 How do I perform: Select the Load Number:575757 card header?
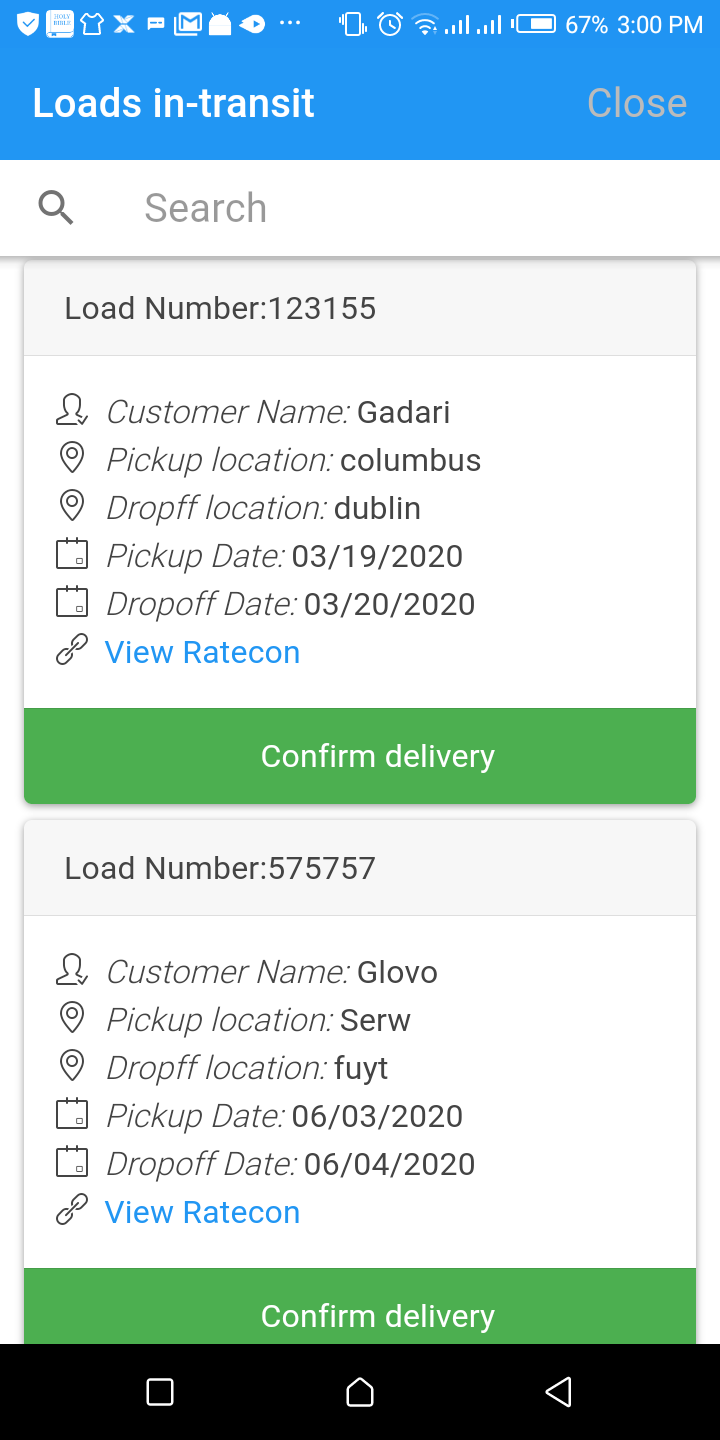[x=360, y=868]
